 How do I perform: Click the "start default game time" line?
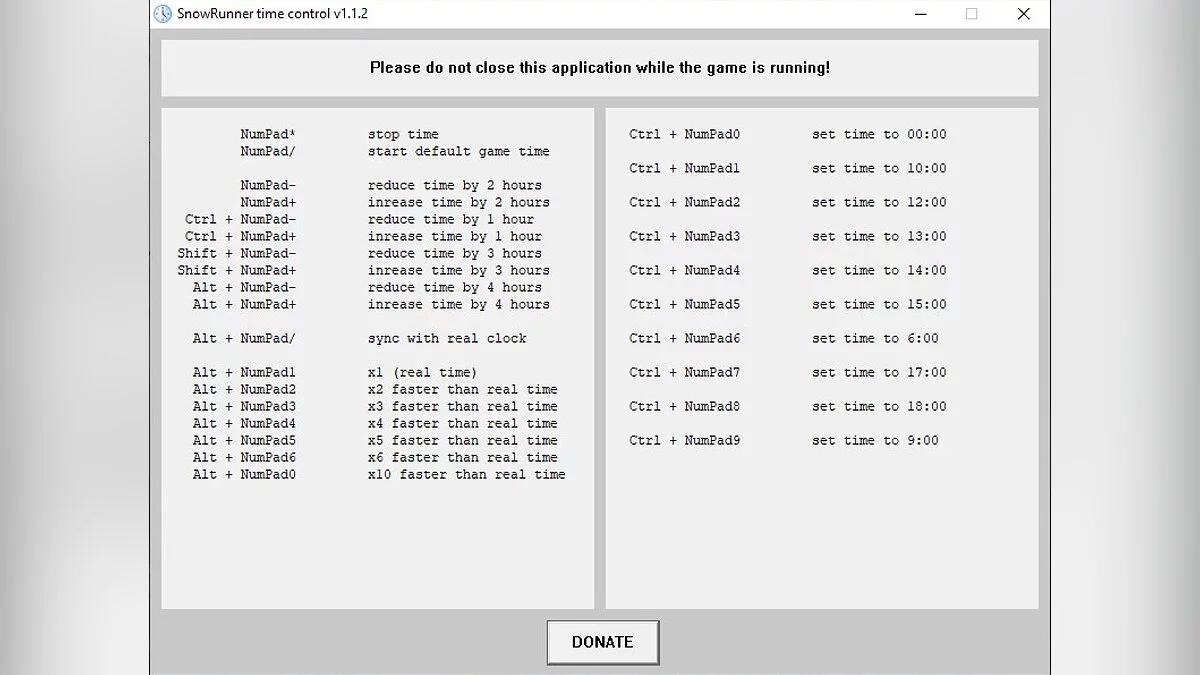pos(459,151)
